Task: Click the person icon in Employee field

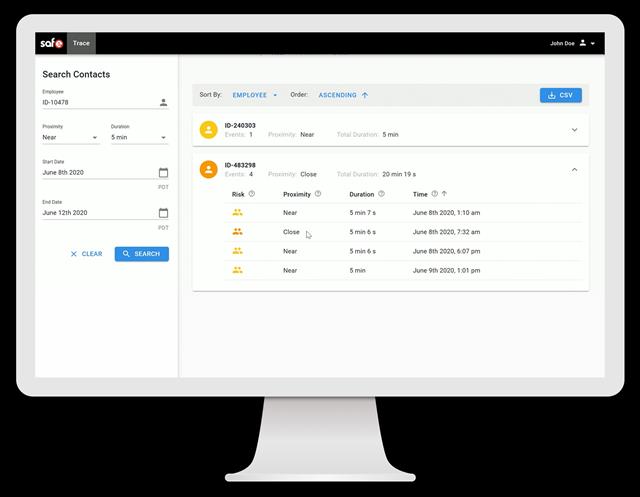Action: 163,102
